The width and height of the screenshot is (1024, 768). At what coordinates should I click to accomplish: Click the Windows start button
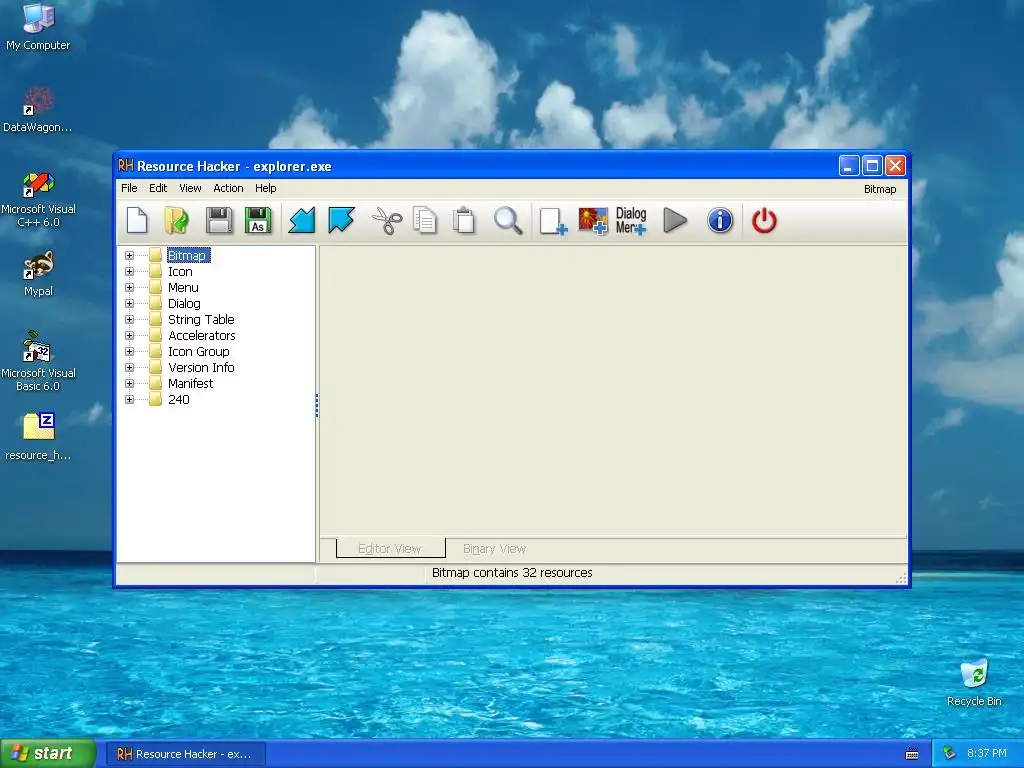pyautogui.click(x=48, y=754)
